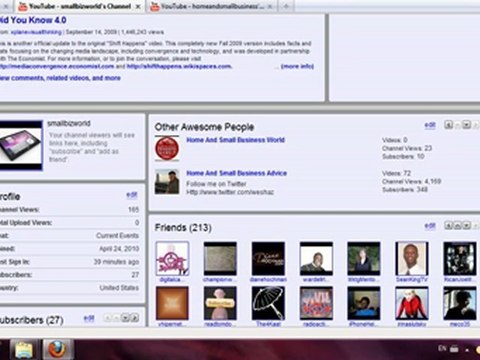Open Home And Small Business Advice channel link

236,173
